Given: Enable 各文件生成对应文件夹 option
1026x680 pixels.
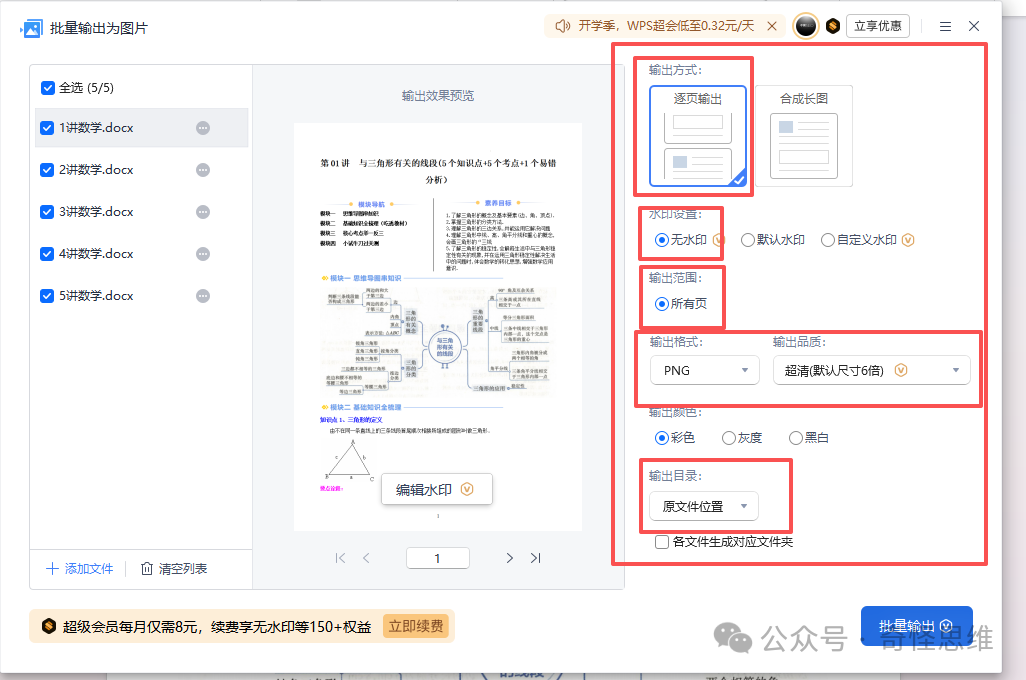Looking at the screenshot, I should point(662,541).
